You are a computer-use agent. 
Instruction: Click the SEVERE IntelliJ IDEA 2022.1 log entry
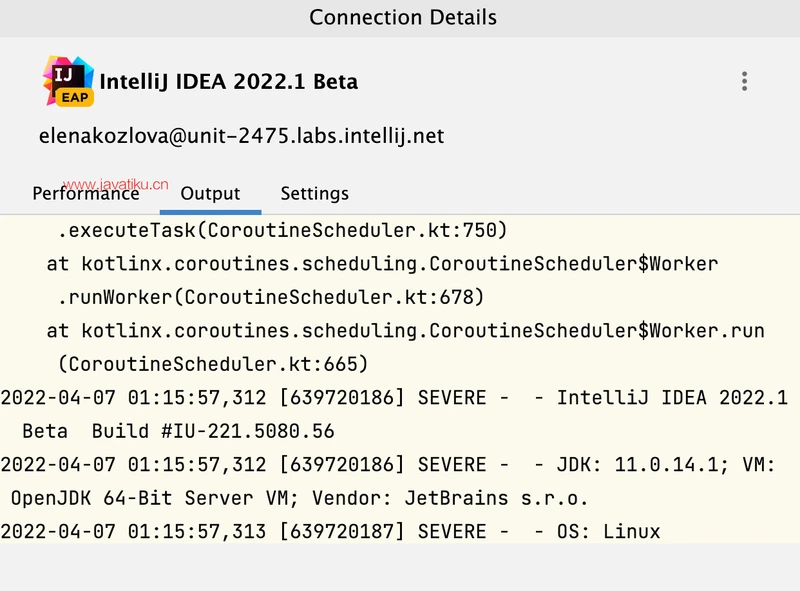pyautogui.click(x=394, y=398)
